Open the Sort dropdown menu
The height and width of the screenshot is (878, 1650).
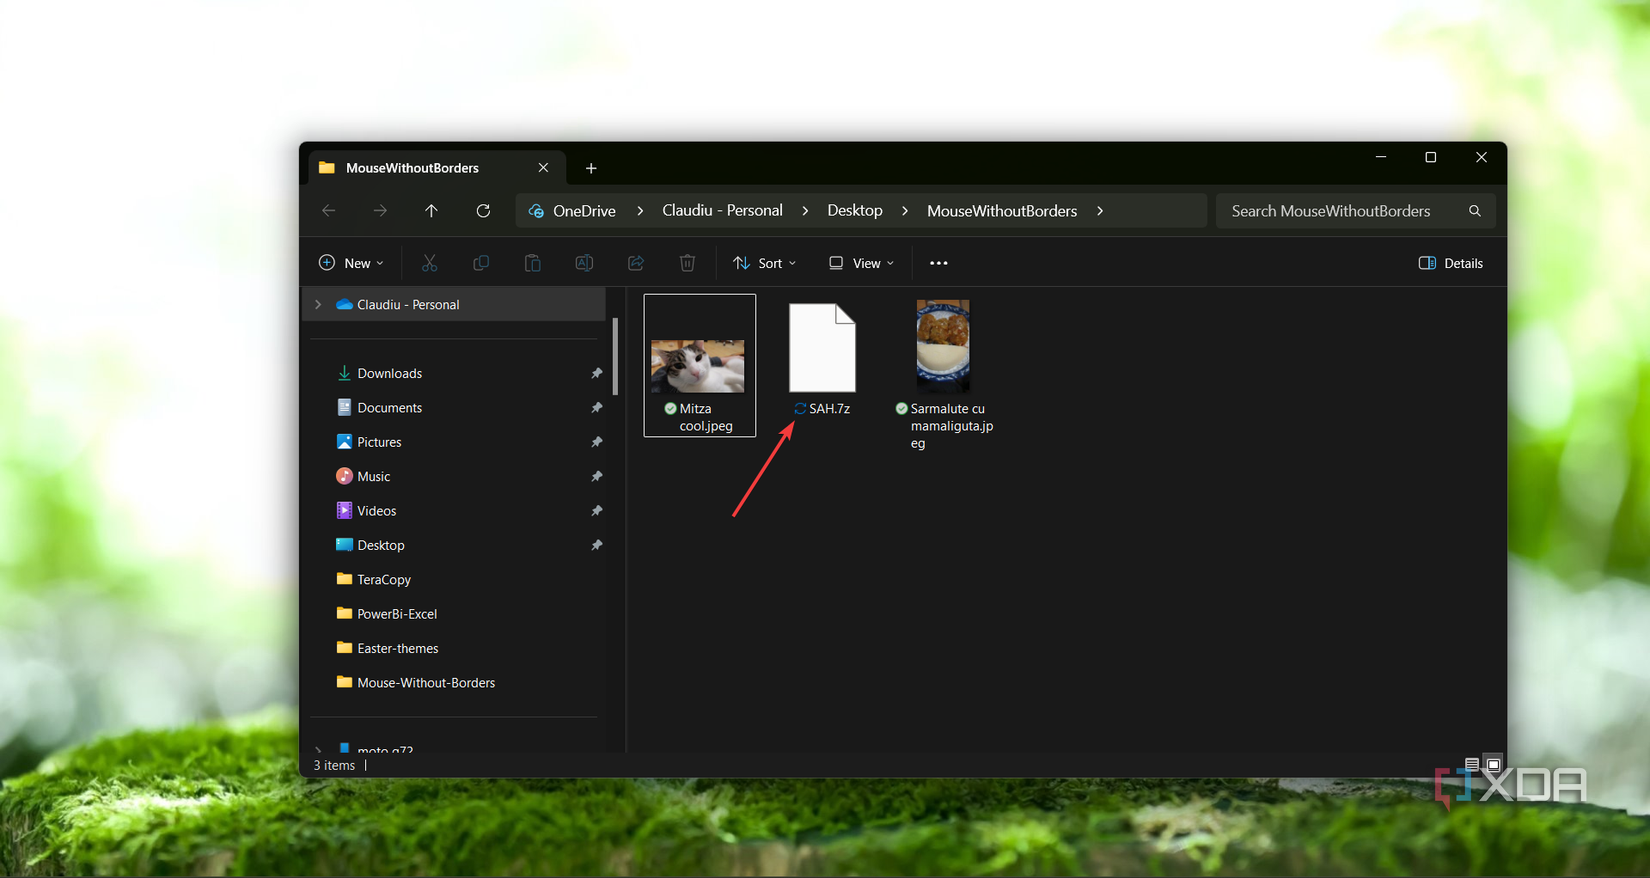pos(765,263)
